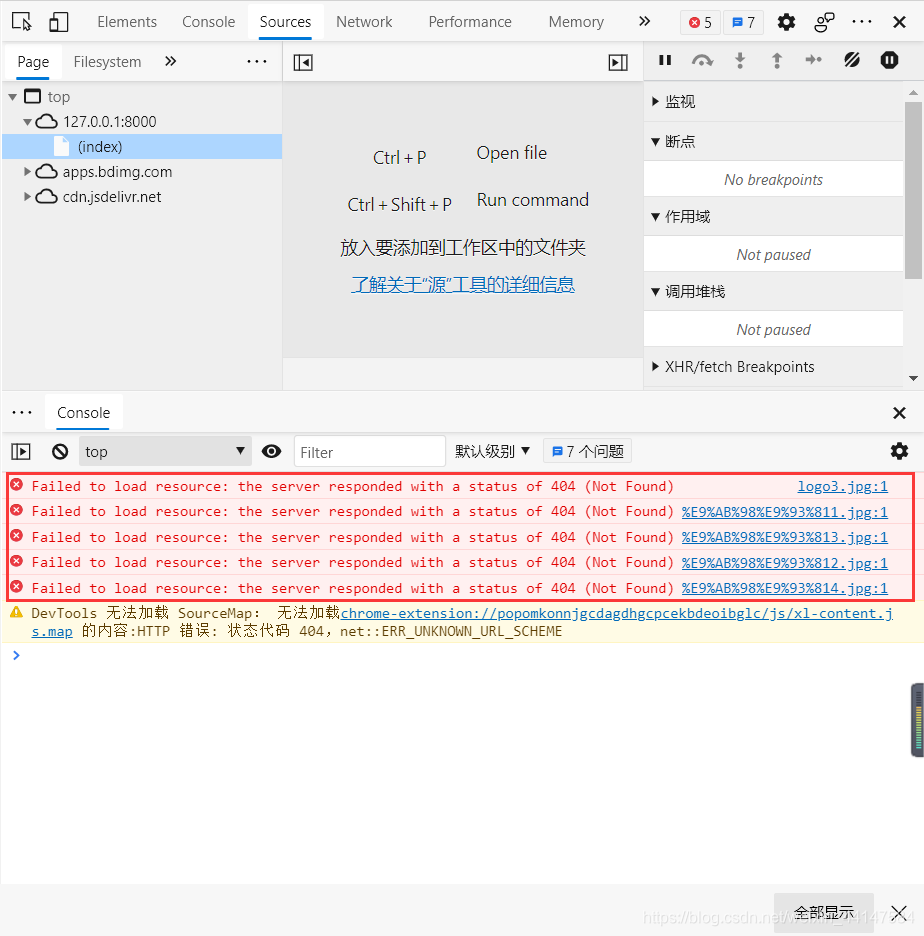Toggle pause on exceptions
The image size is (924, 936).
tap(889, 60)
